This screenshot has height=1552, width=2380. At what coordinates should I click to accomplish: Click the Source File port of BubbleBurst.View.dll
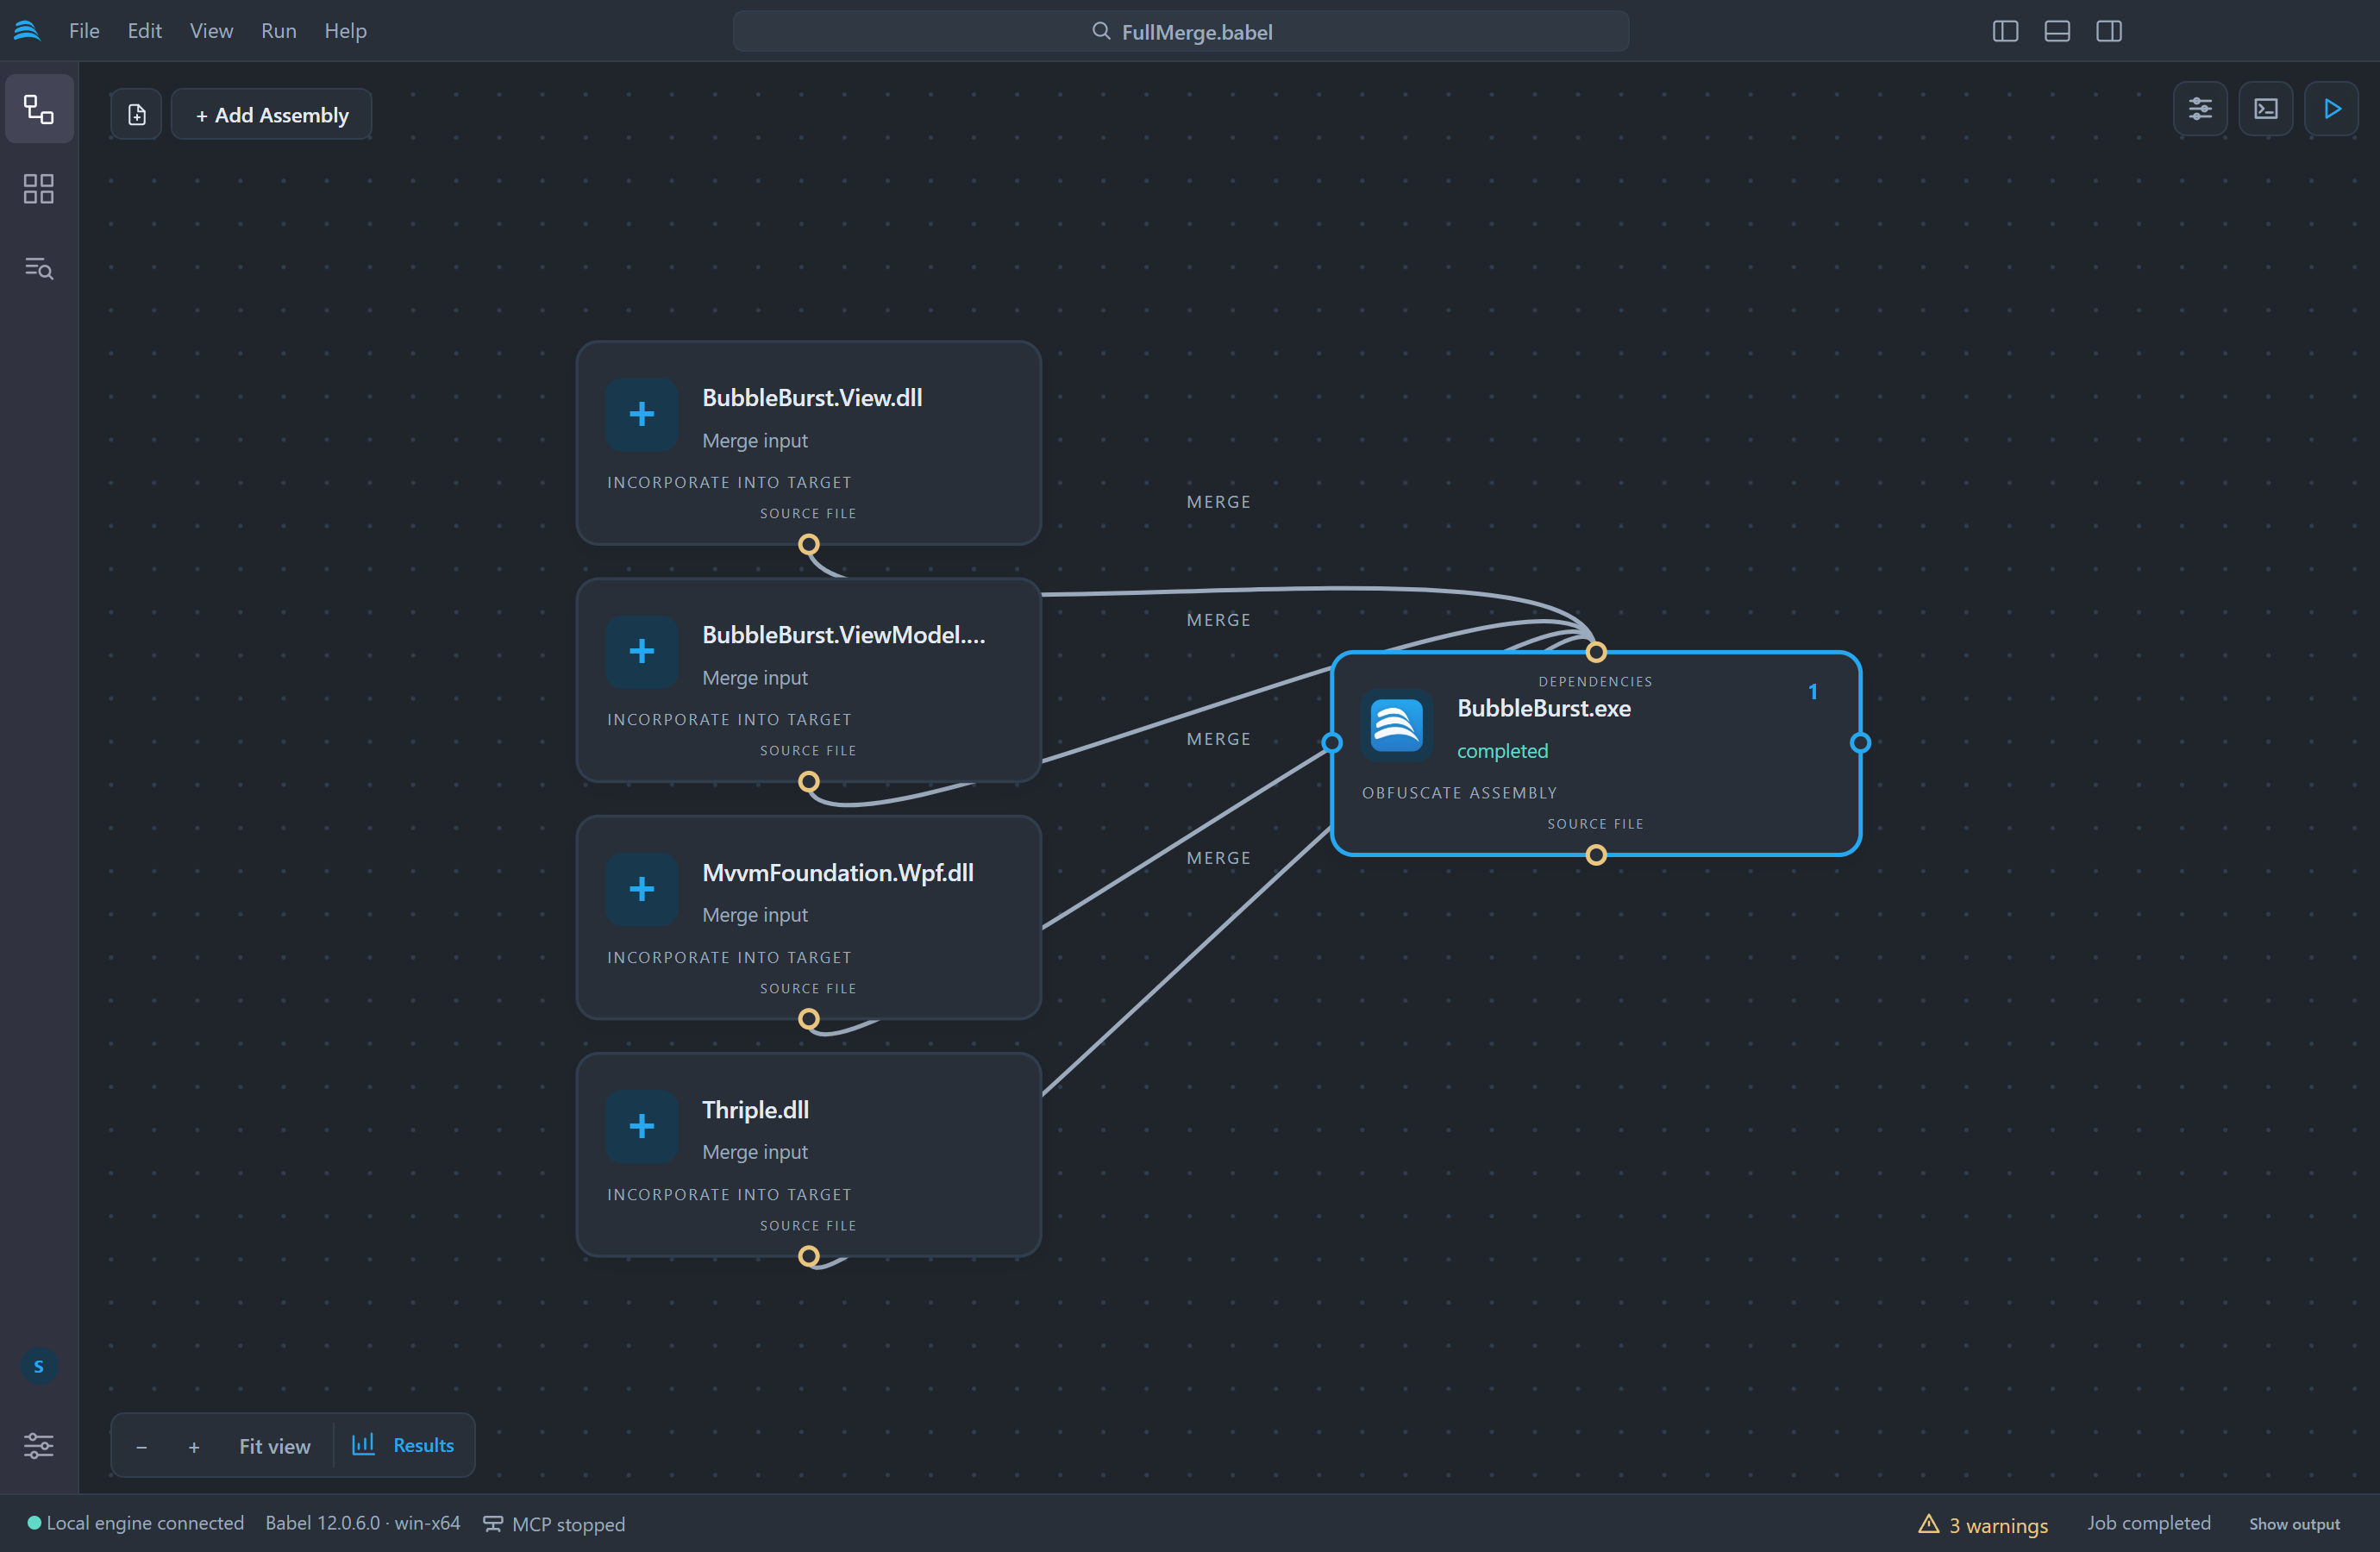tap(809, 545)
